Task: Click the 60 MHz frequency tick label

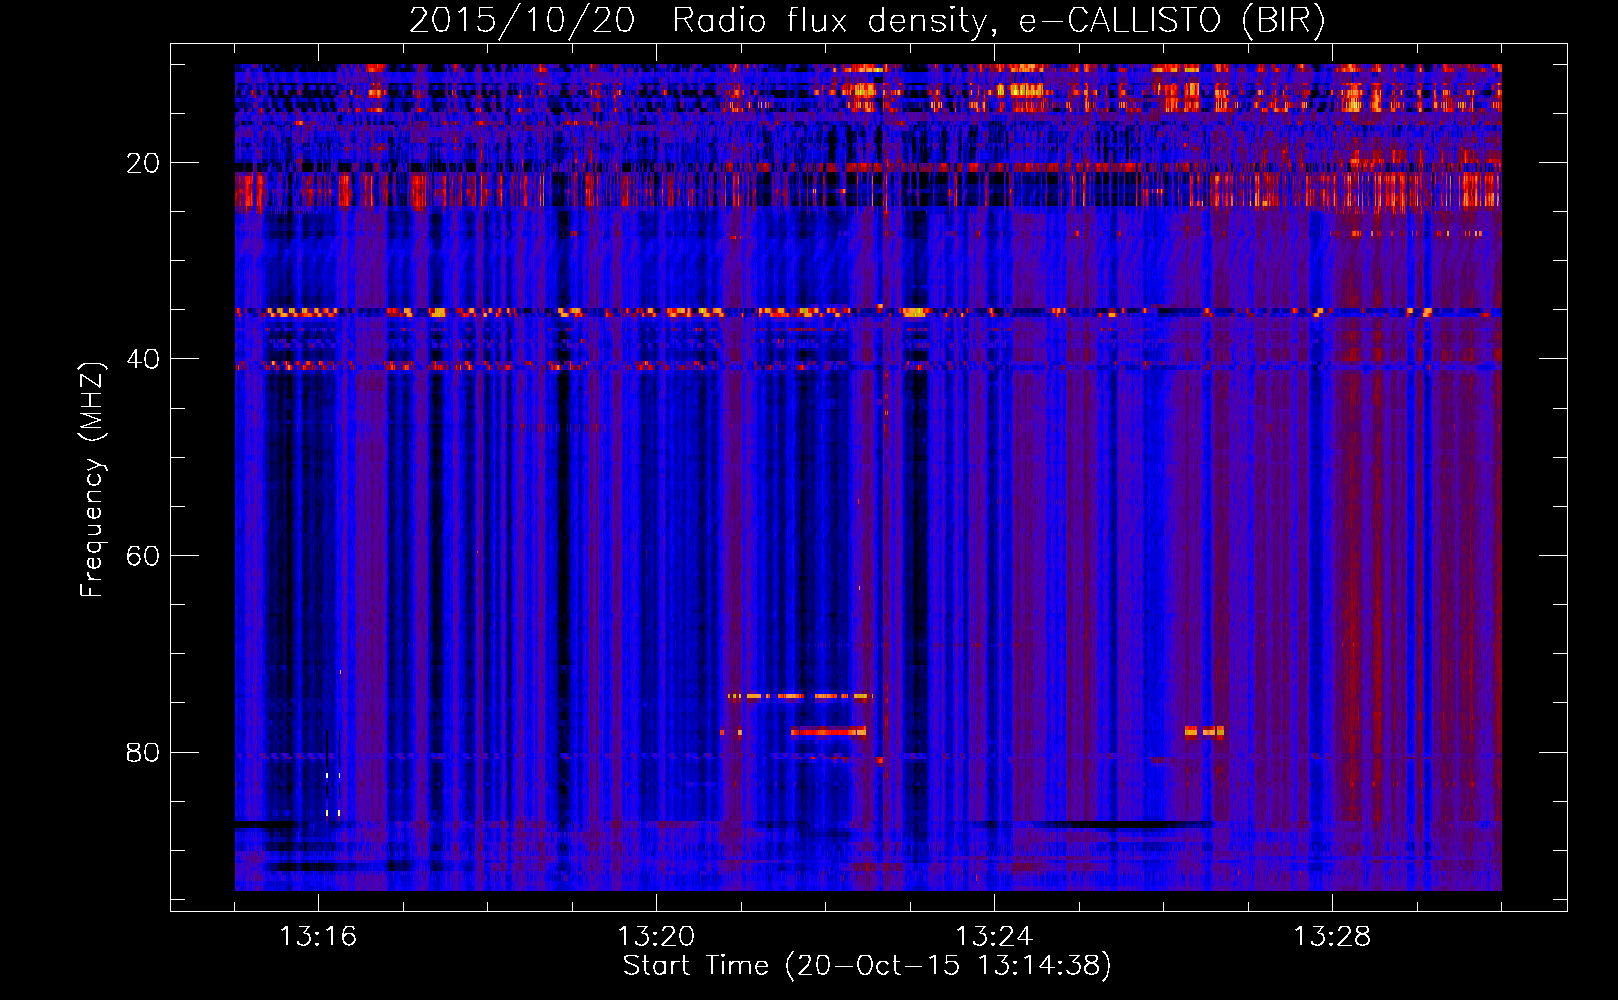Action: (143, 556)
